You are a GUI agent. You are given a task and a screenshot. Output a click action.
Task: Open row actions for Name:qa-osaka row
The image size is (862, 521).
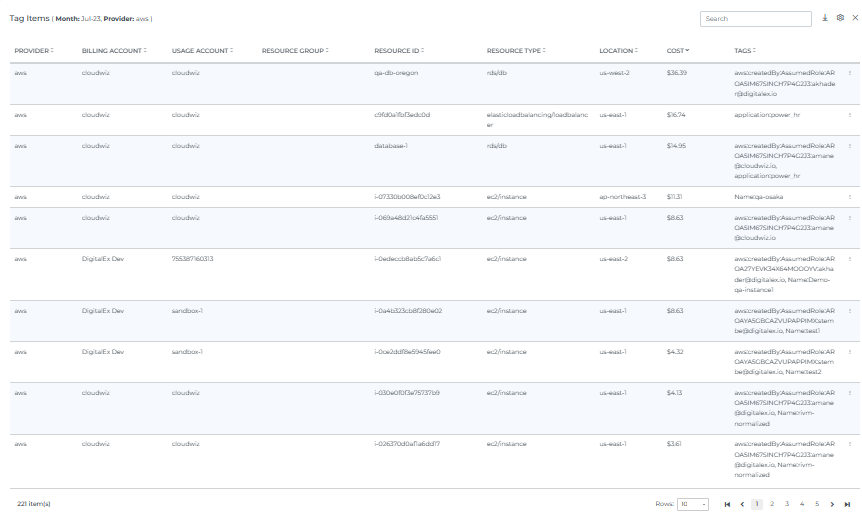(850, 197)
